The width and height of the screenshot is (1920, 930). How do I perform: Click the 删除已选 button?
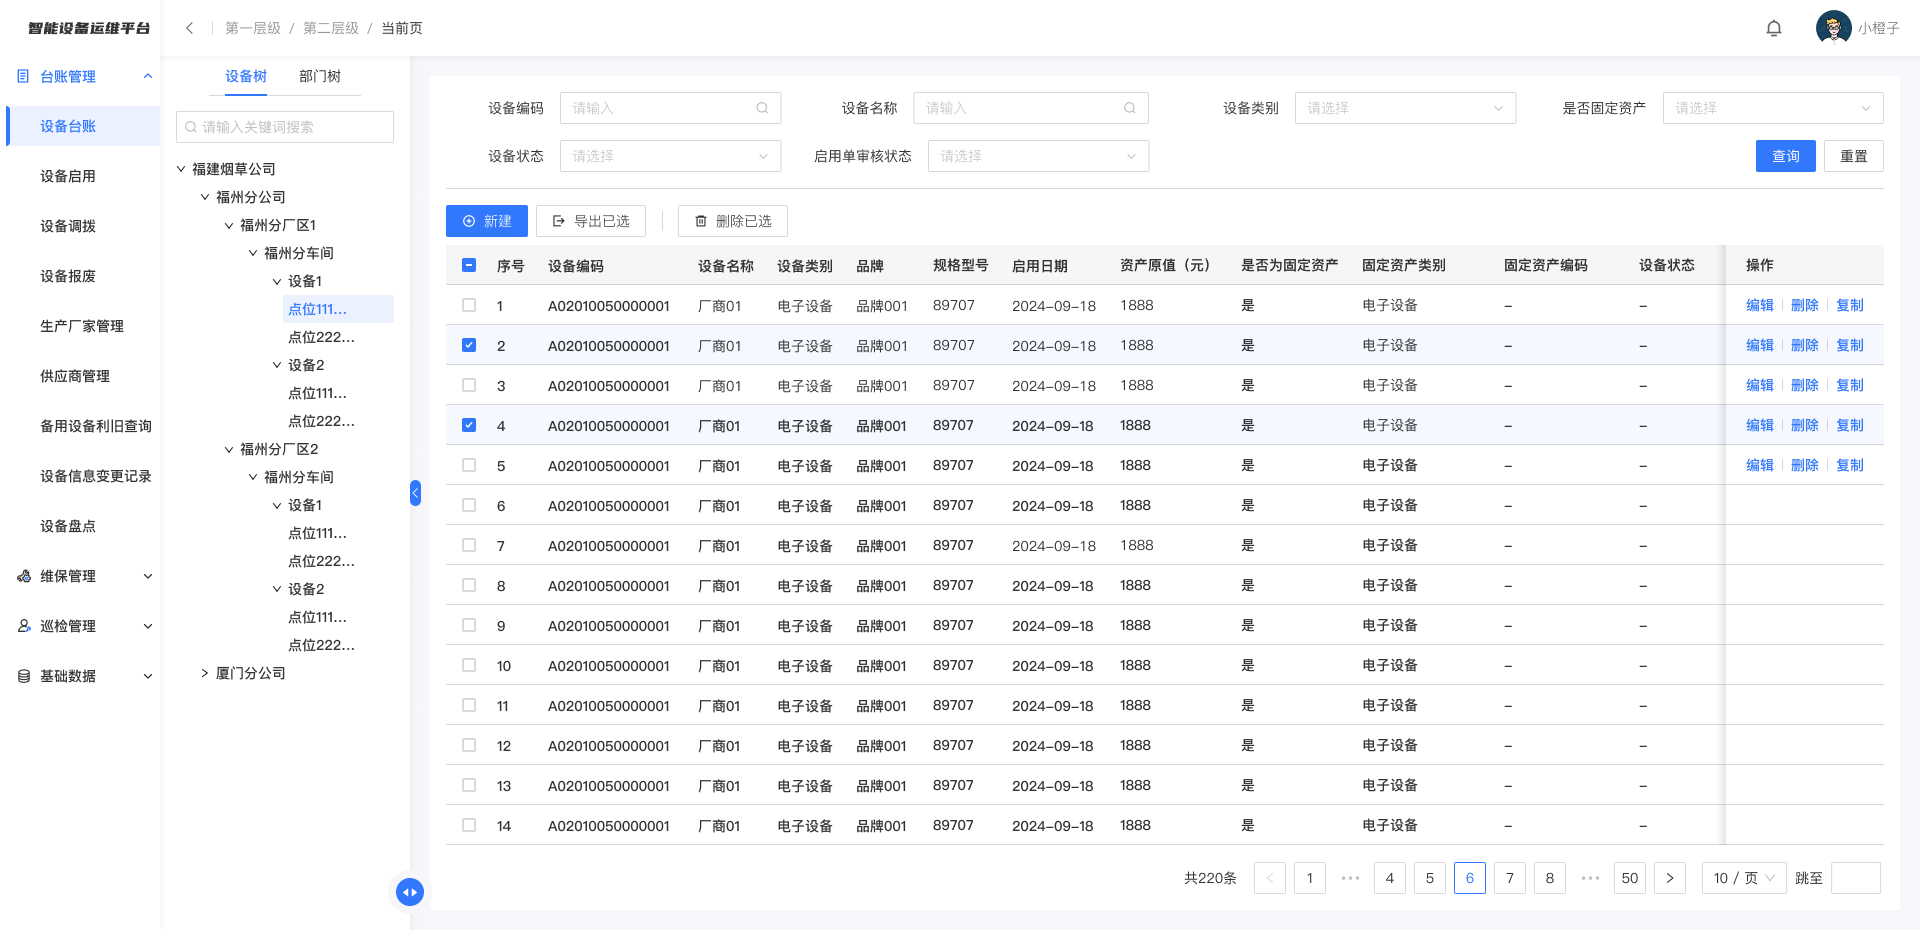733,221
